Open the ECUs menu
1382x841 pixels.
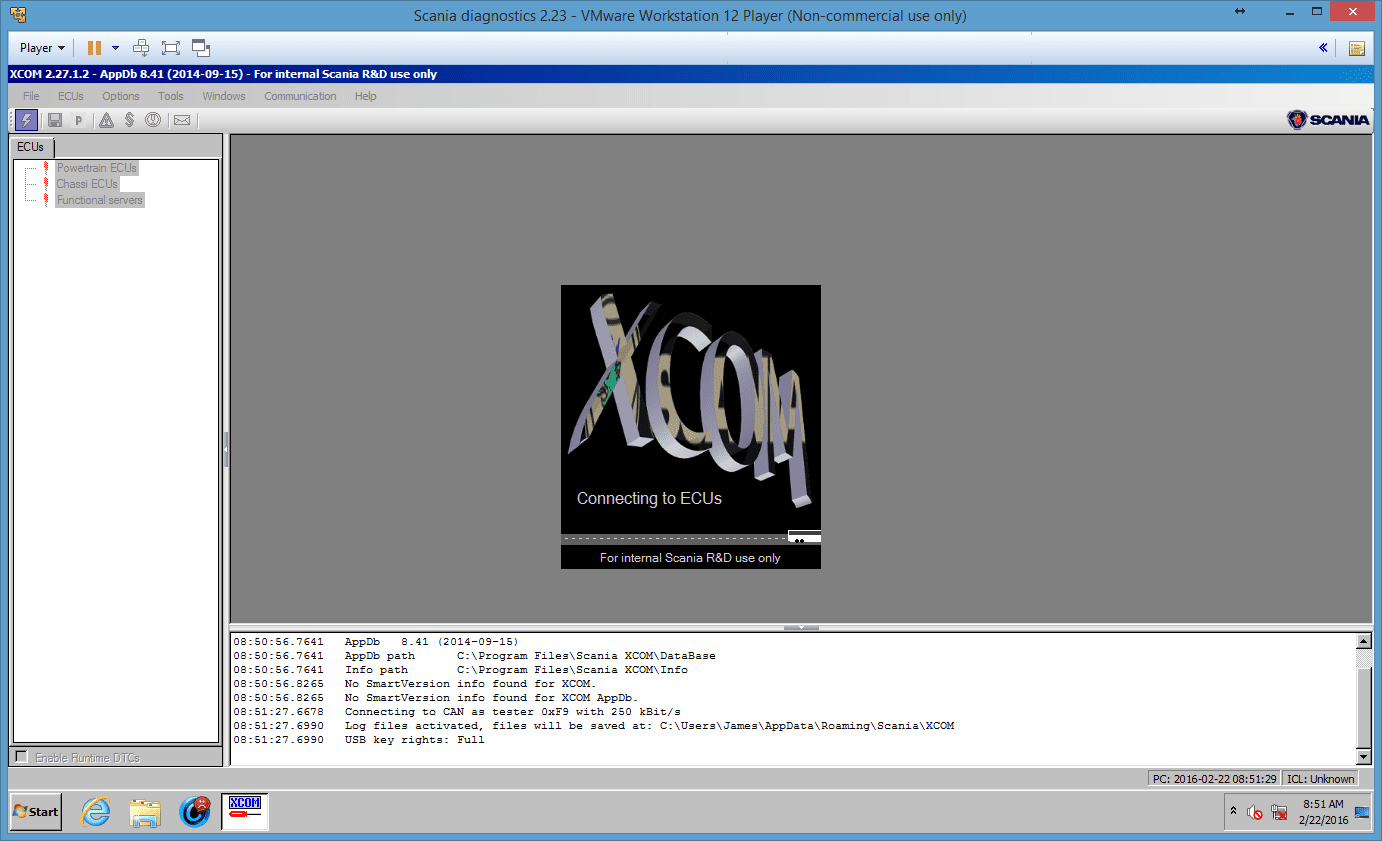pyautogui.click(x=71, y=96)
